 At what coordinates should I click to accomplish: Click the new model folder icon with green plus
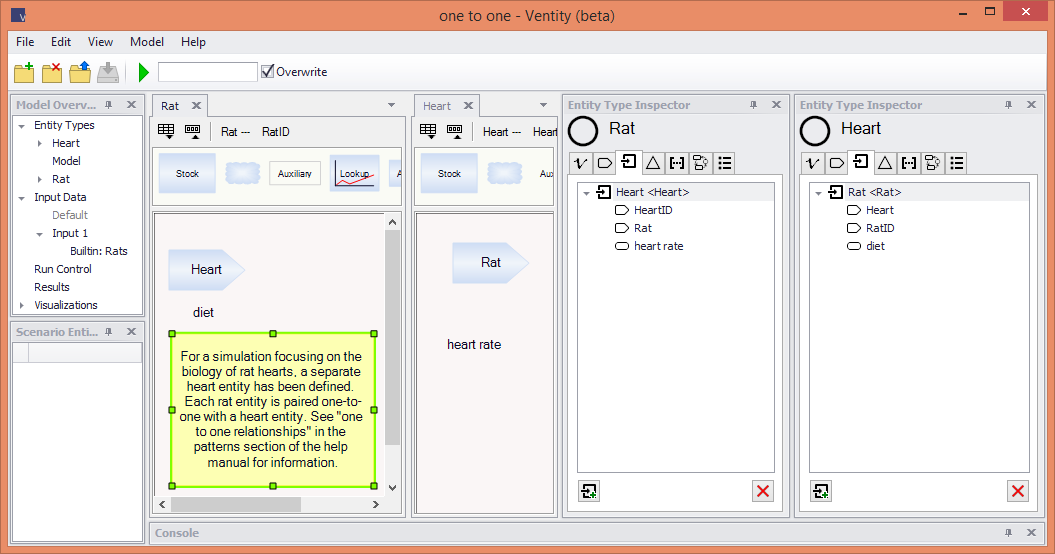coord(24,72)
